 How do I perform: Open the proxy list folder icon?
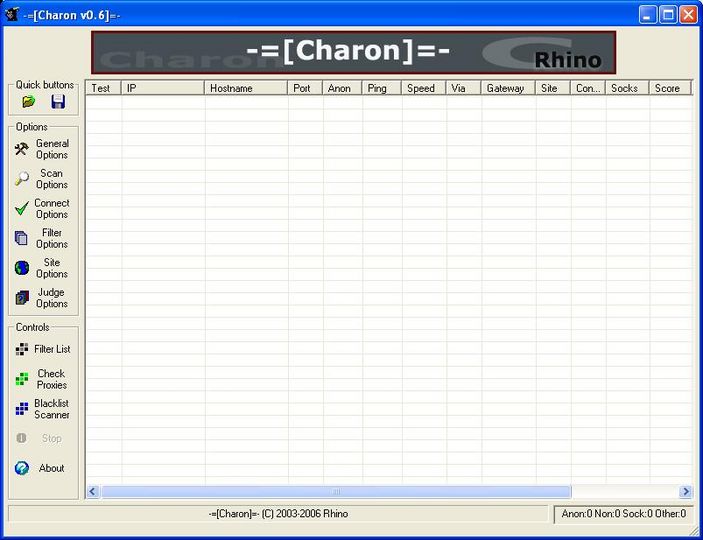point(29,102)
